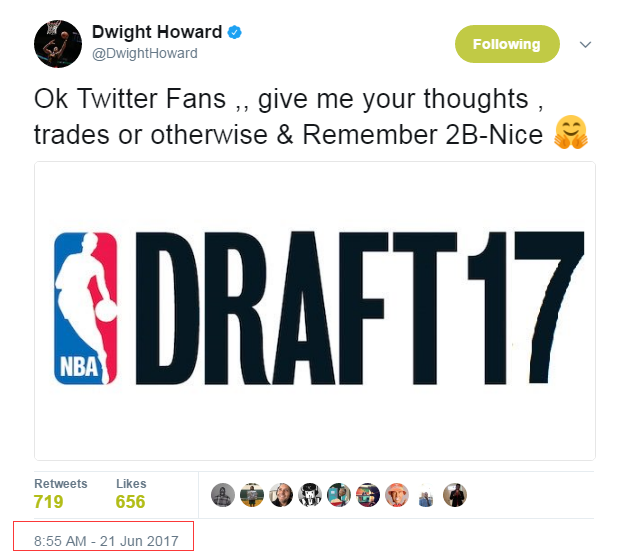
Task: Expand the tweet options chevron menu
Action: point(585,44)
